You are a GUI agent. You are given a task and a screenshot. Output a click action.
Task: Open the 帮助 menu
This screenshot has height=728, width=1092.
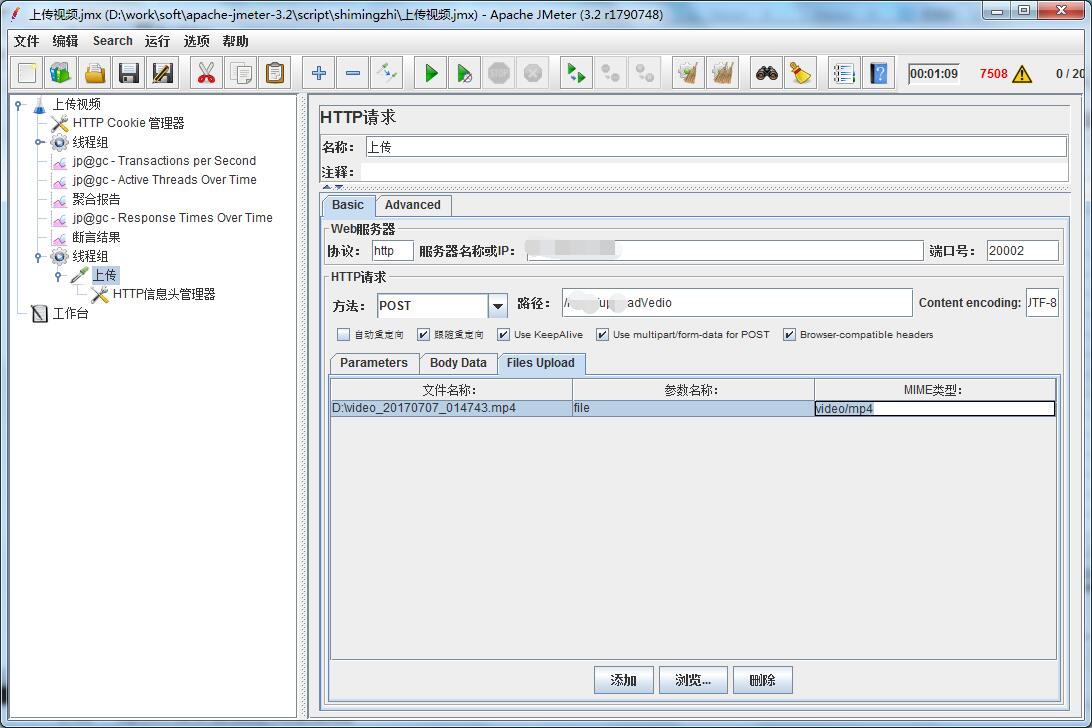pyautogui.click(x=235, y=41)
